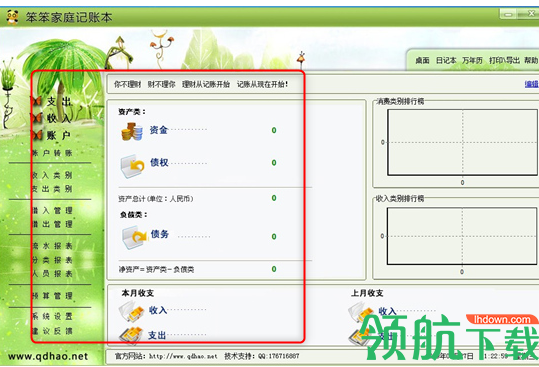
Task: Open the 万年历 calendar menu
Action: pyautogui.click(x=472, y=60)
